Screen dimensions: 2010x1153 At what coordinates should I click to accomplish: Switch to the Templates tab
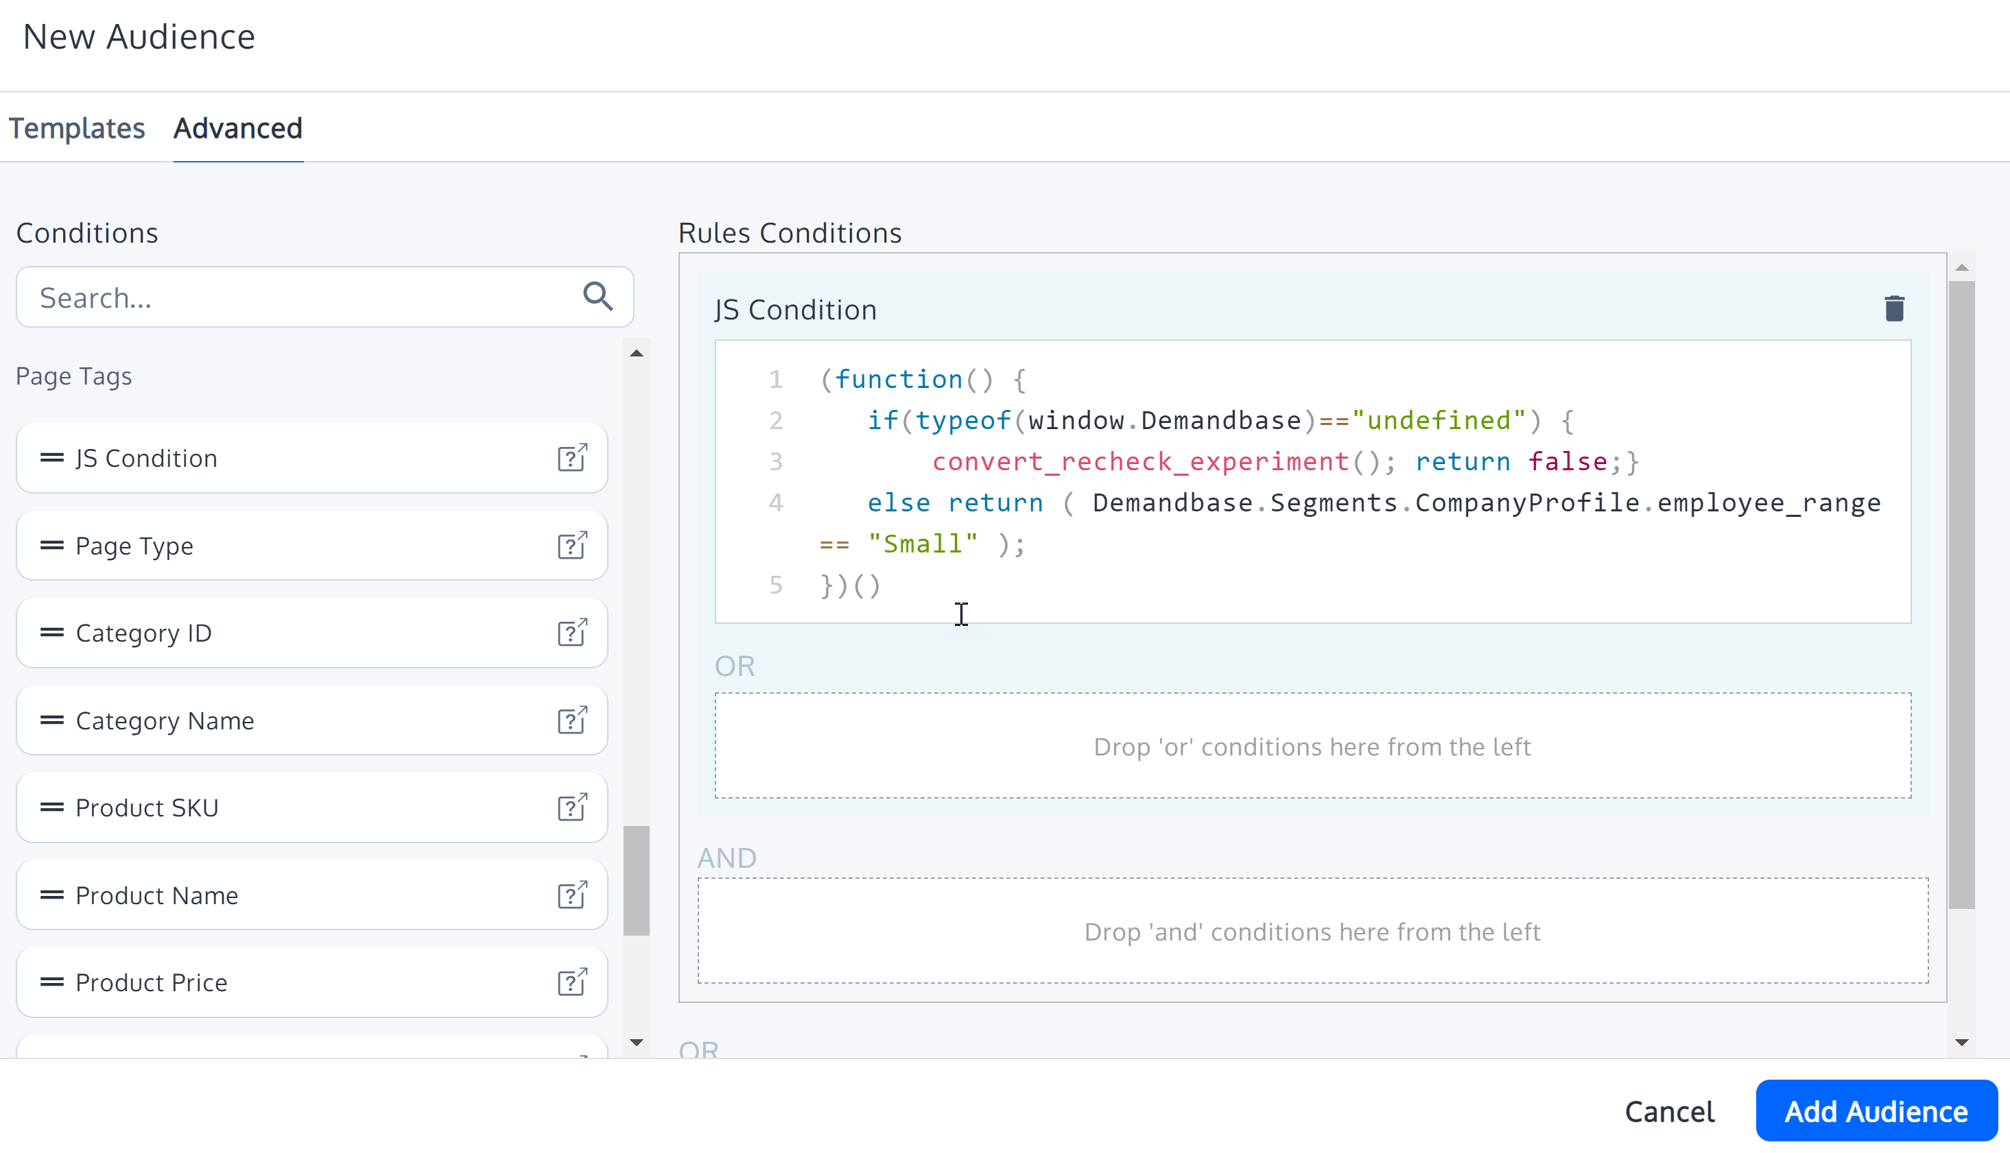pyautogui.click(x=77, y=128)
